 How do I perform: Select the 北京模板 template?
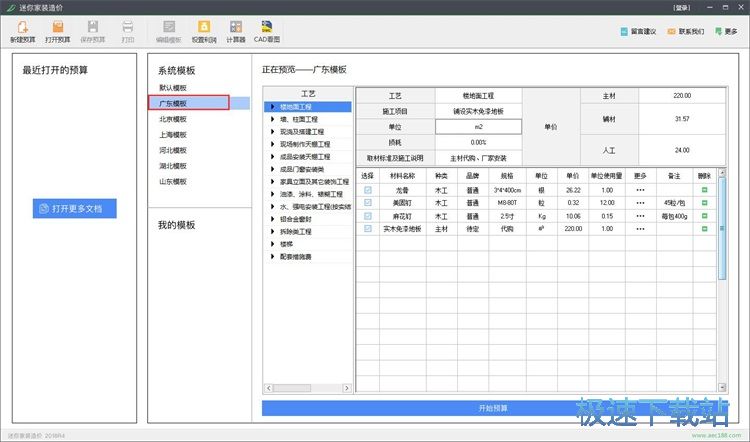(x=173, y=119)
